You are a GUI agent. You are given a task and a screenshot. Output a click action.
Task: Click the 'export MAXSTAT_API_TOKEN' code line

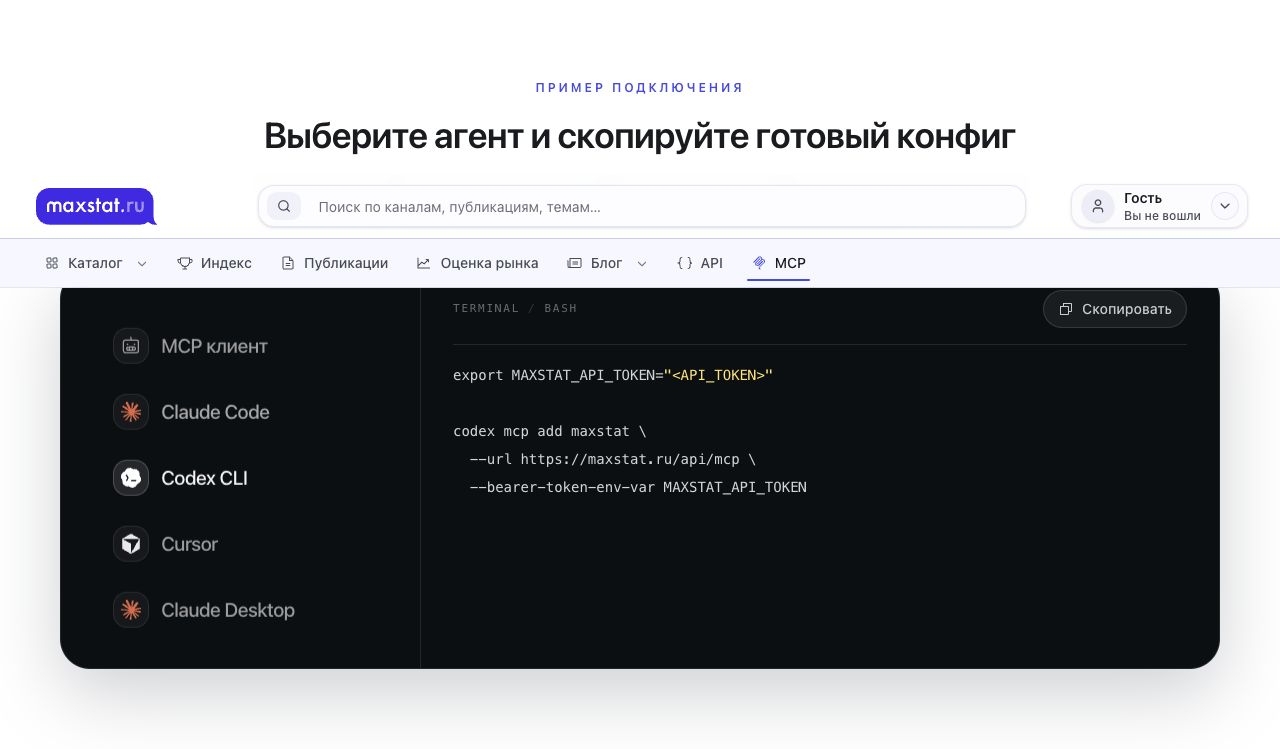coord(613,375)
